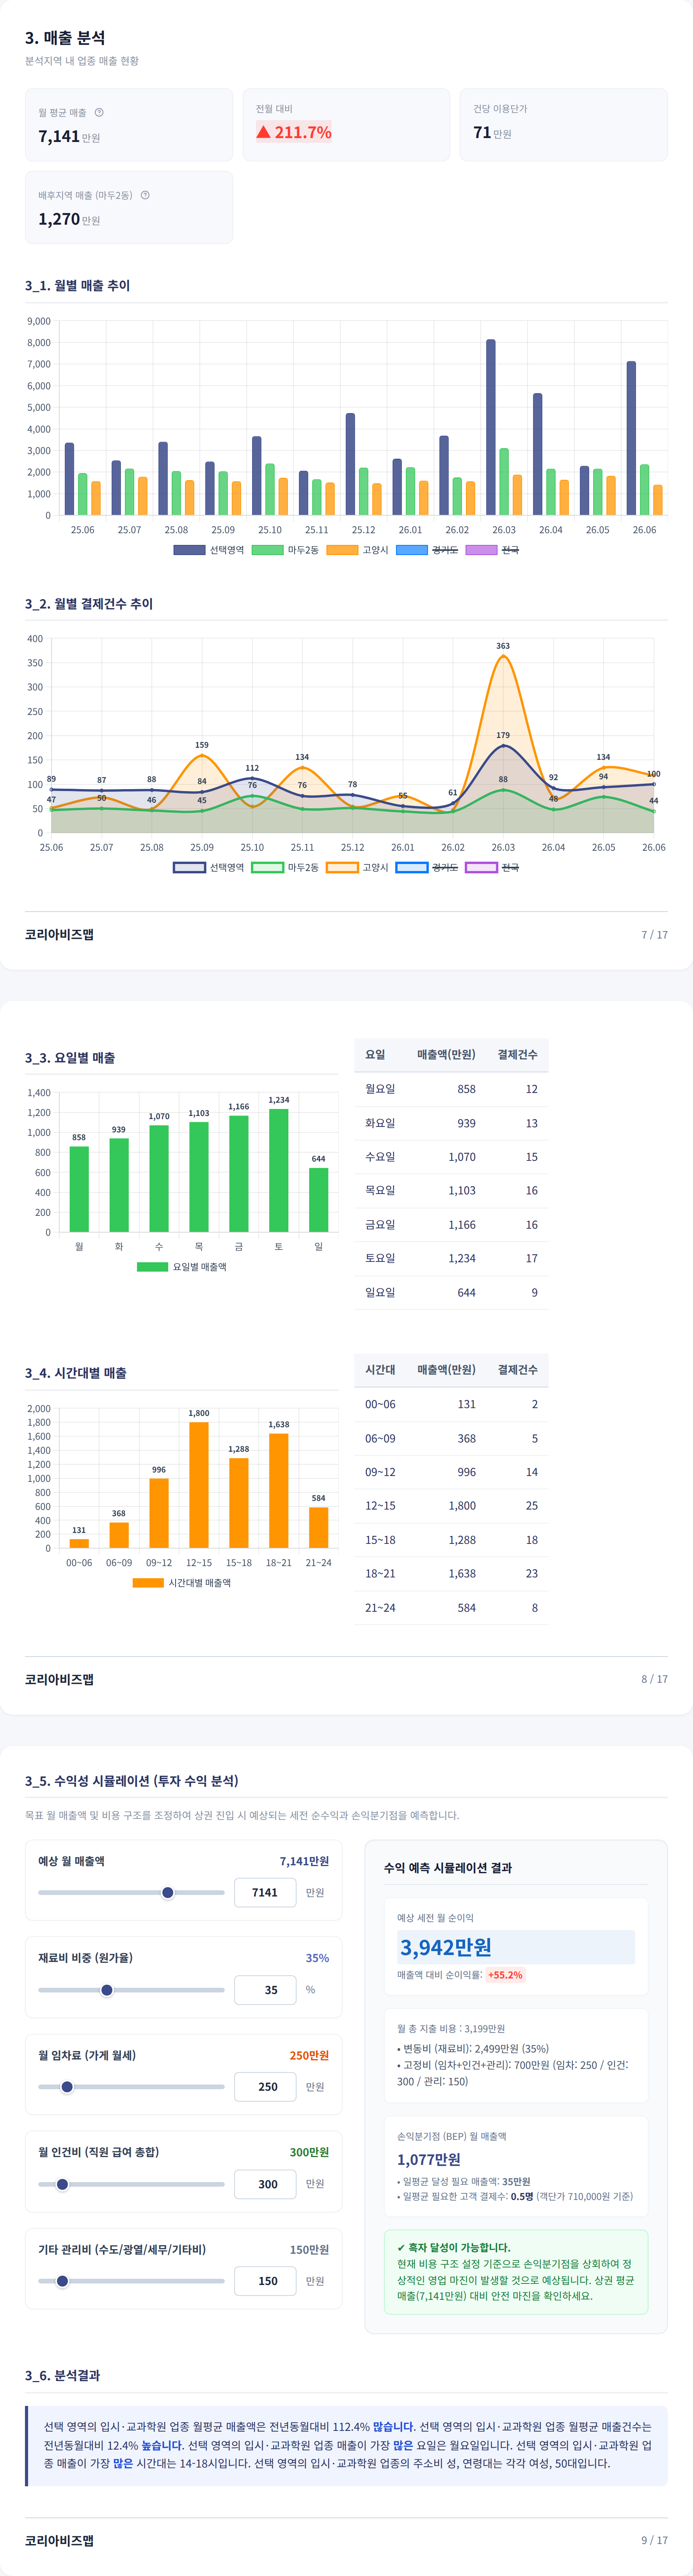Click the 300 labor cost input field

265,2184
